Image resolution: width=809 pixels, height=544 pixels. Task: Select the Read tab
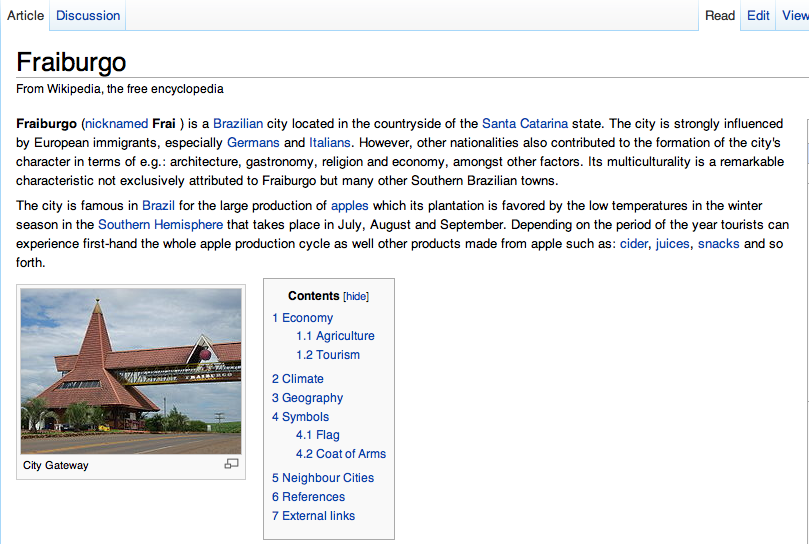coord(720,15)
